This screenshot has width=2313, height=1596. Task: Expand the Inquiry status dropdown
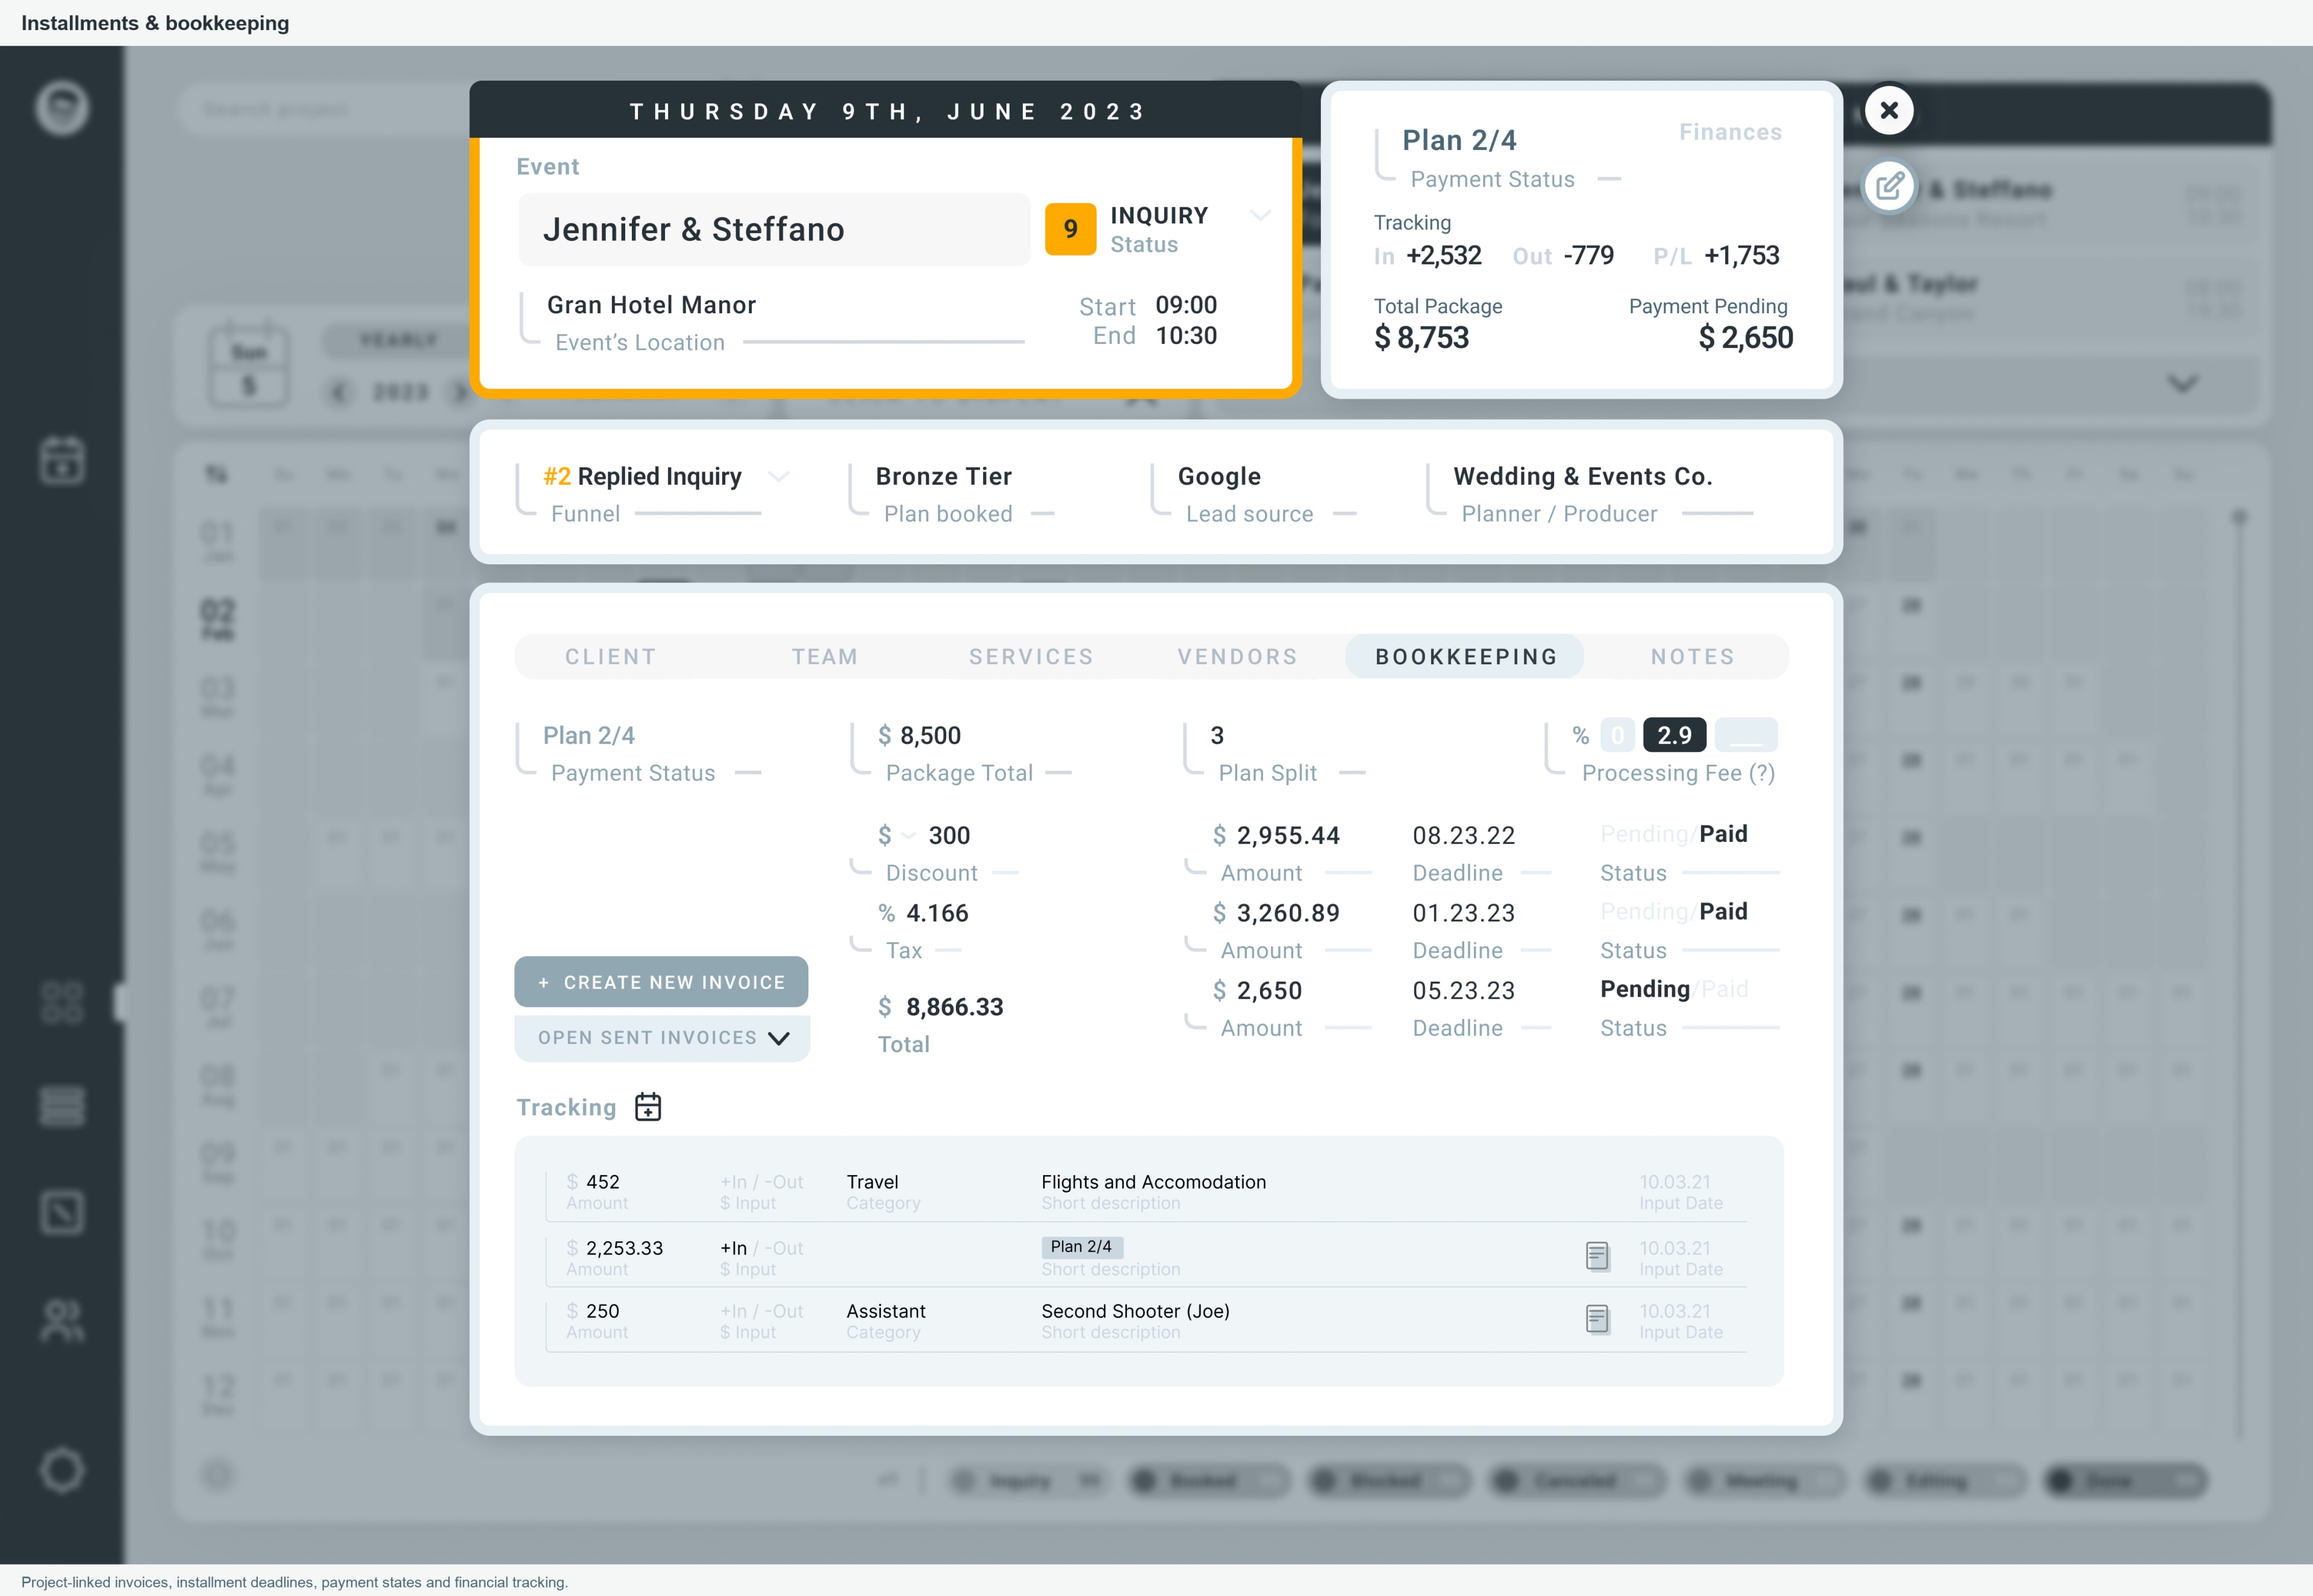[1260, 215]
